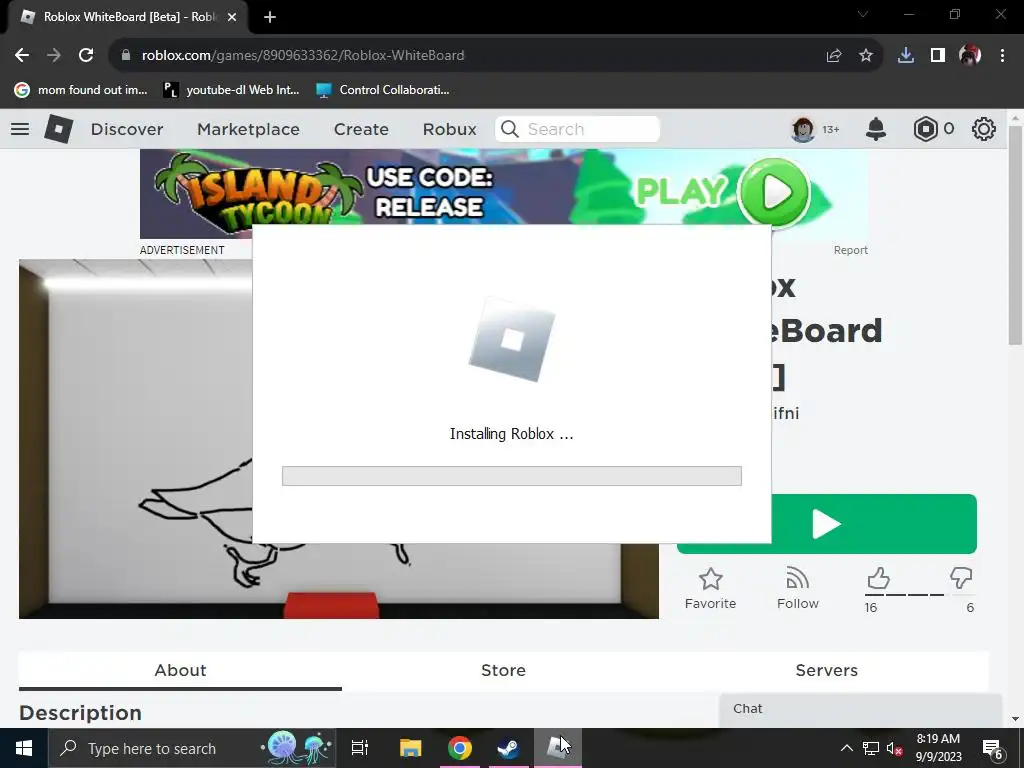The image size is (1024, 768).
Task: Open the Robux page
Action: [x=449, y=129]
